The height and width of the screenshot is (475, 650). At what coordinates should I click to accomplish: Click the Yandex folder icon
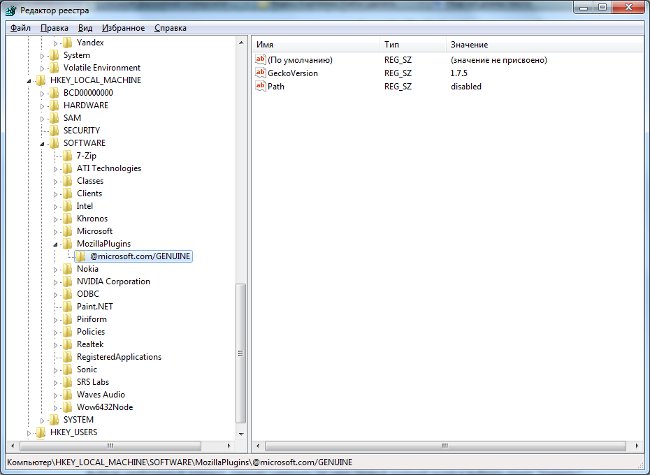[x=67, y=42]
